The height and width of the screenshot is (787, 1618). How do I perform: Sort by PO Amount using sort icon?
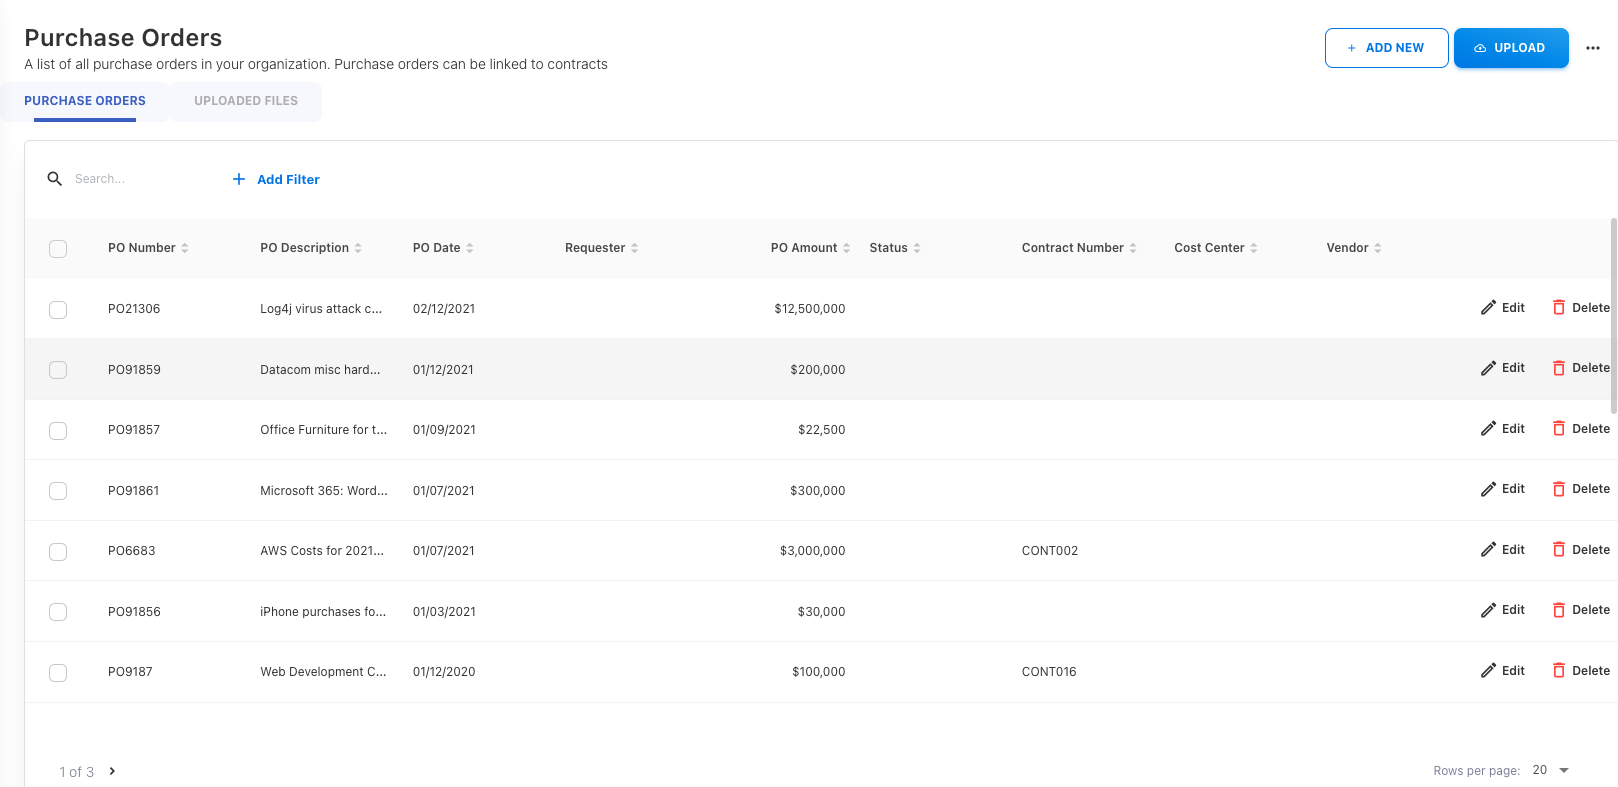click(846, 248)
